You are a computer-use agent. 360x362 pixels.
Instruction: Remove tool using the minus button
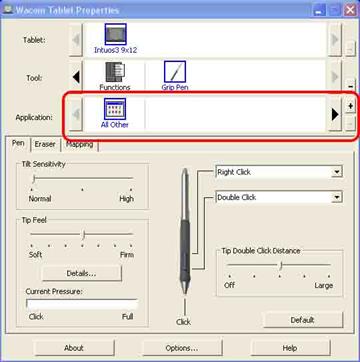pos(350,85)
